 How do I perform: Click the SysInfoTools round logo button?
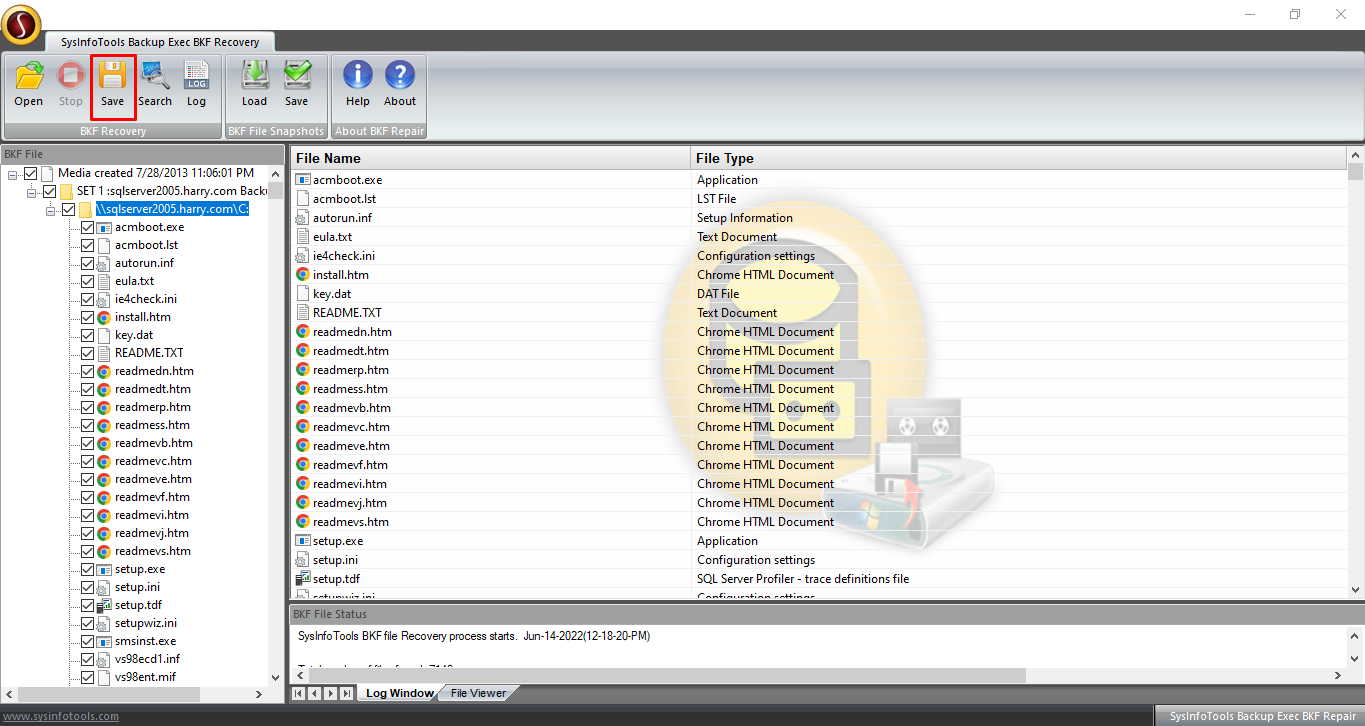click(21, 24)
